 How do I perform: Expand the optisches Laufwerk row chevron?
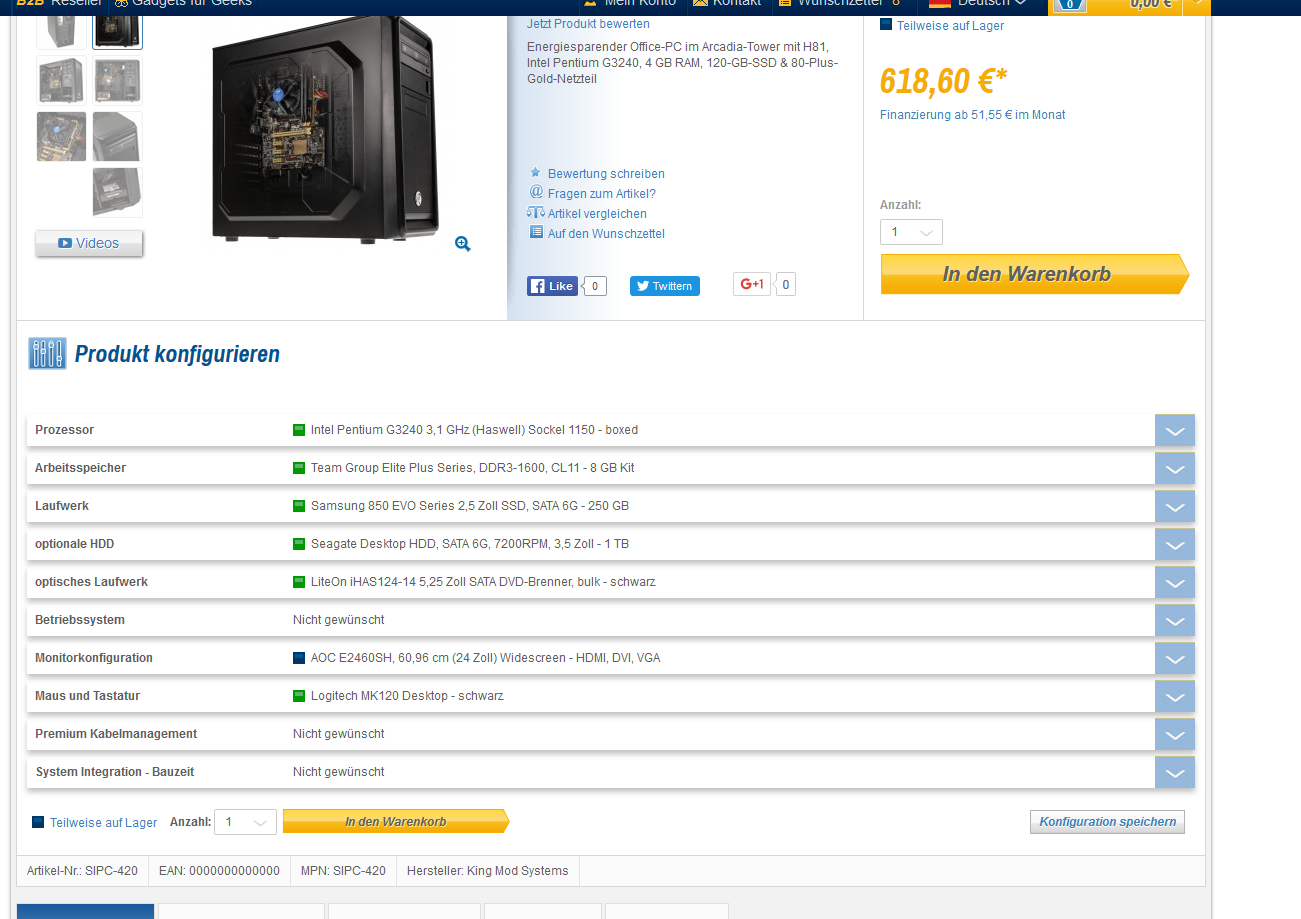(x=1175, y=582)
